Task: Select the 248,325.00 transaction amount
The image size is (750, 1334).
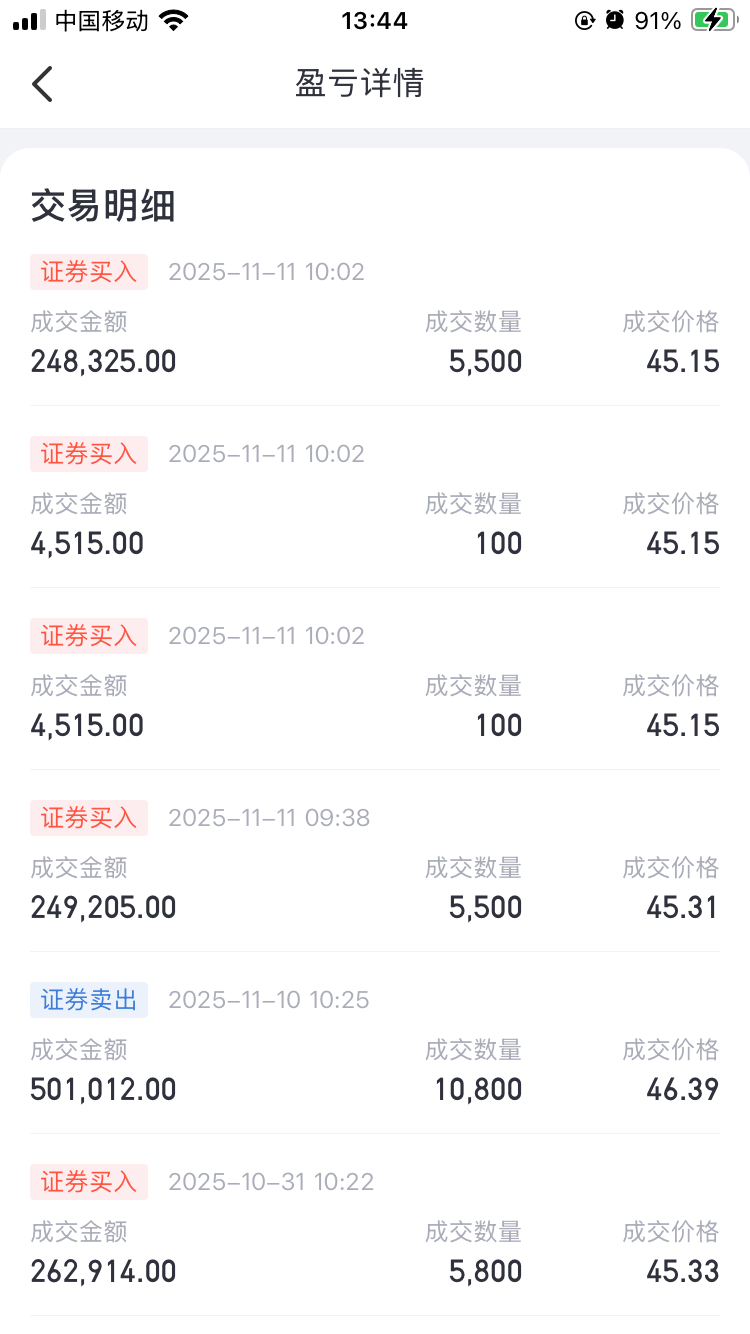Action: (x=103, y=361)
